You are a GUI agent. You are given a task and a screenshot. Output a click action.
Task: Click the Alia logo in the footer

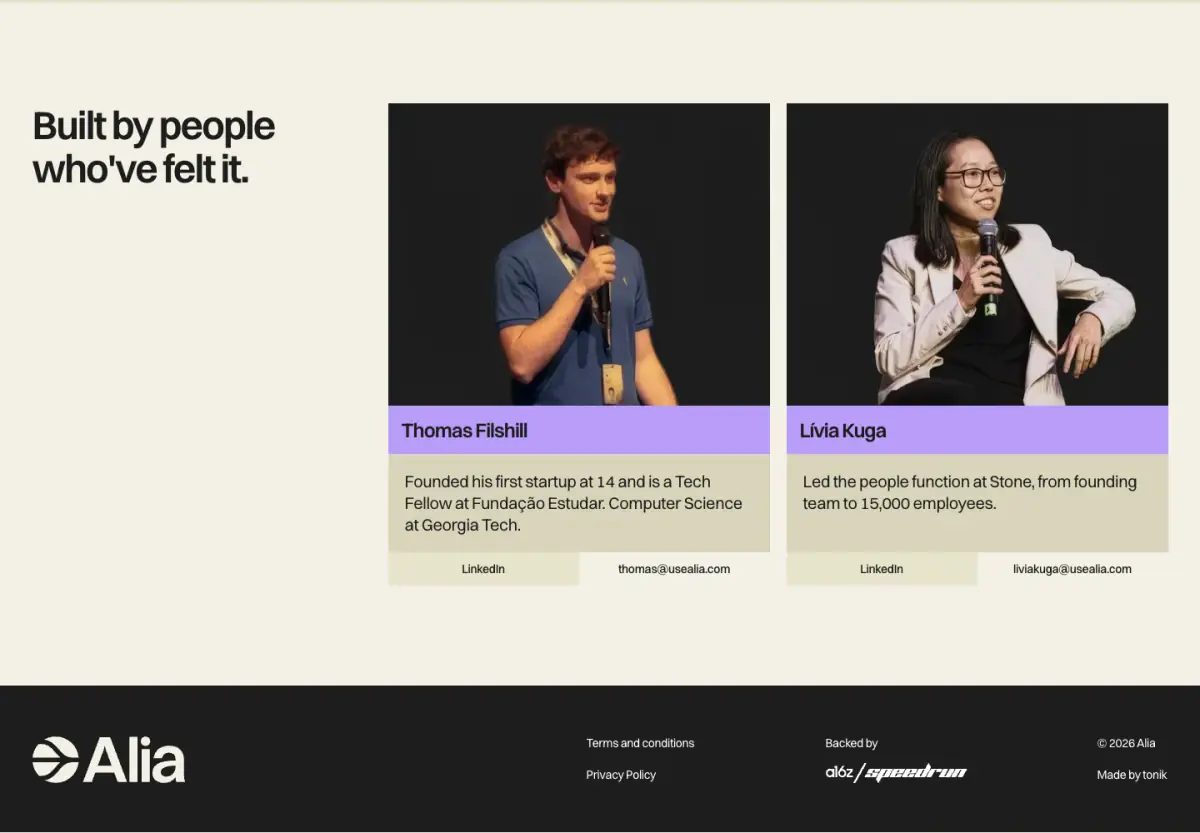(x=108, y=760)
